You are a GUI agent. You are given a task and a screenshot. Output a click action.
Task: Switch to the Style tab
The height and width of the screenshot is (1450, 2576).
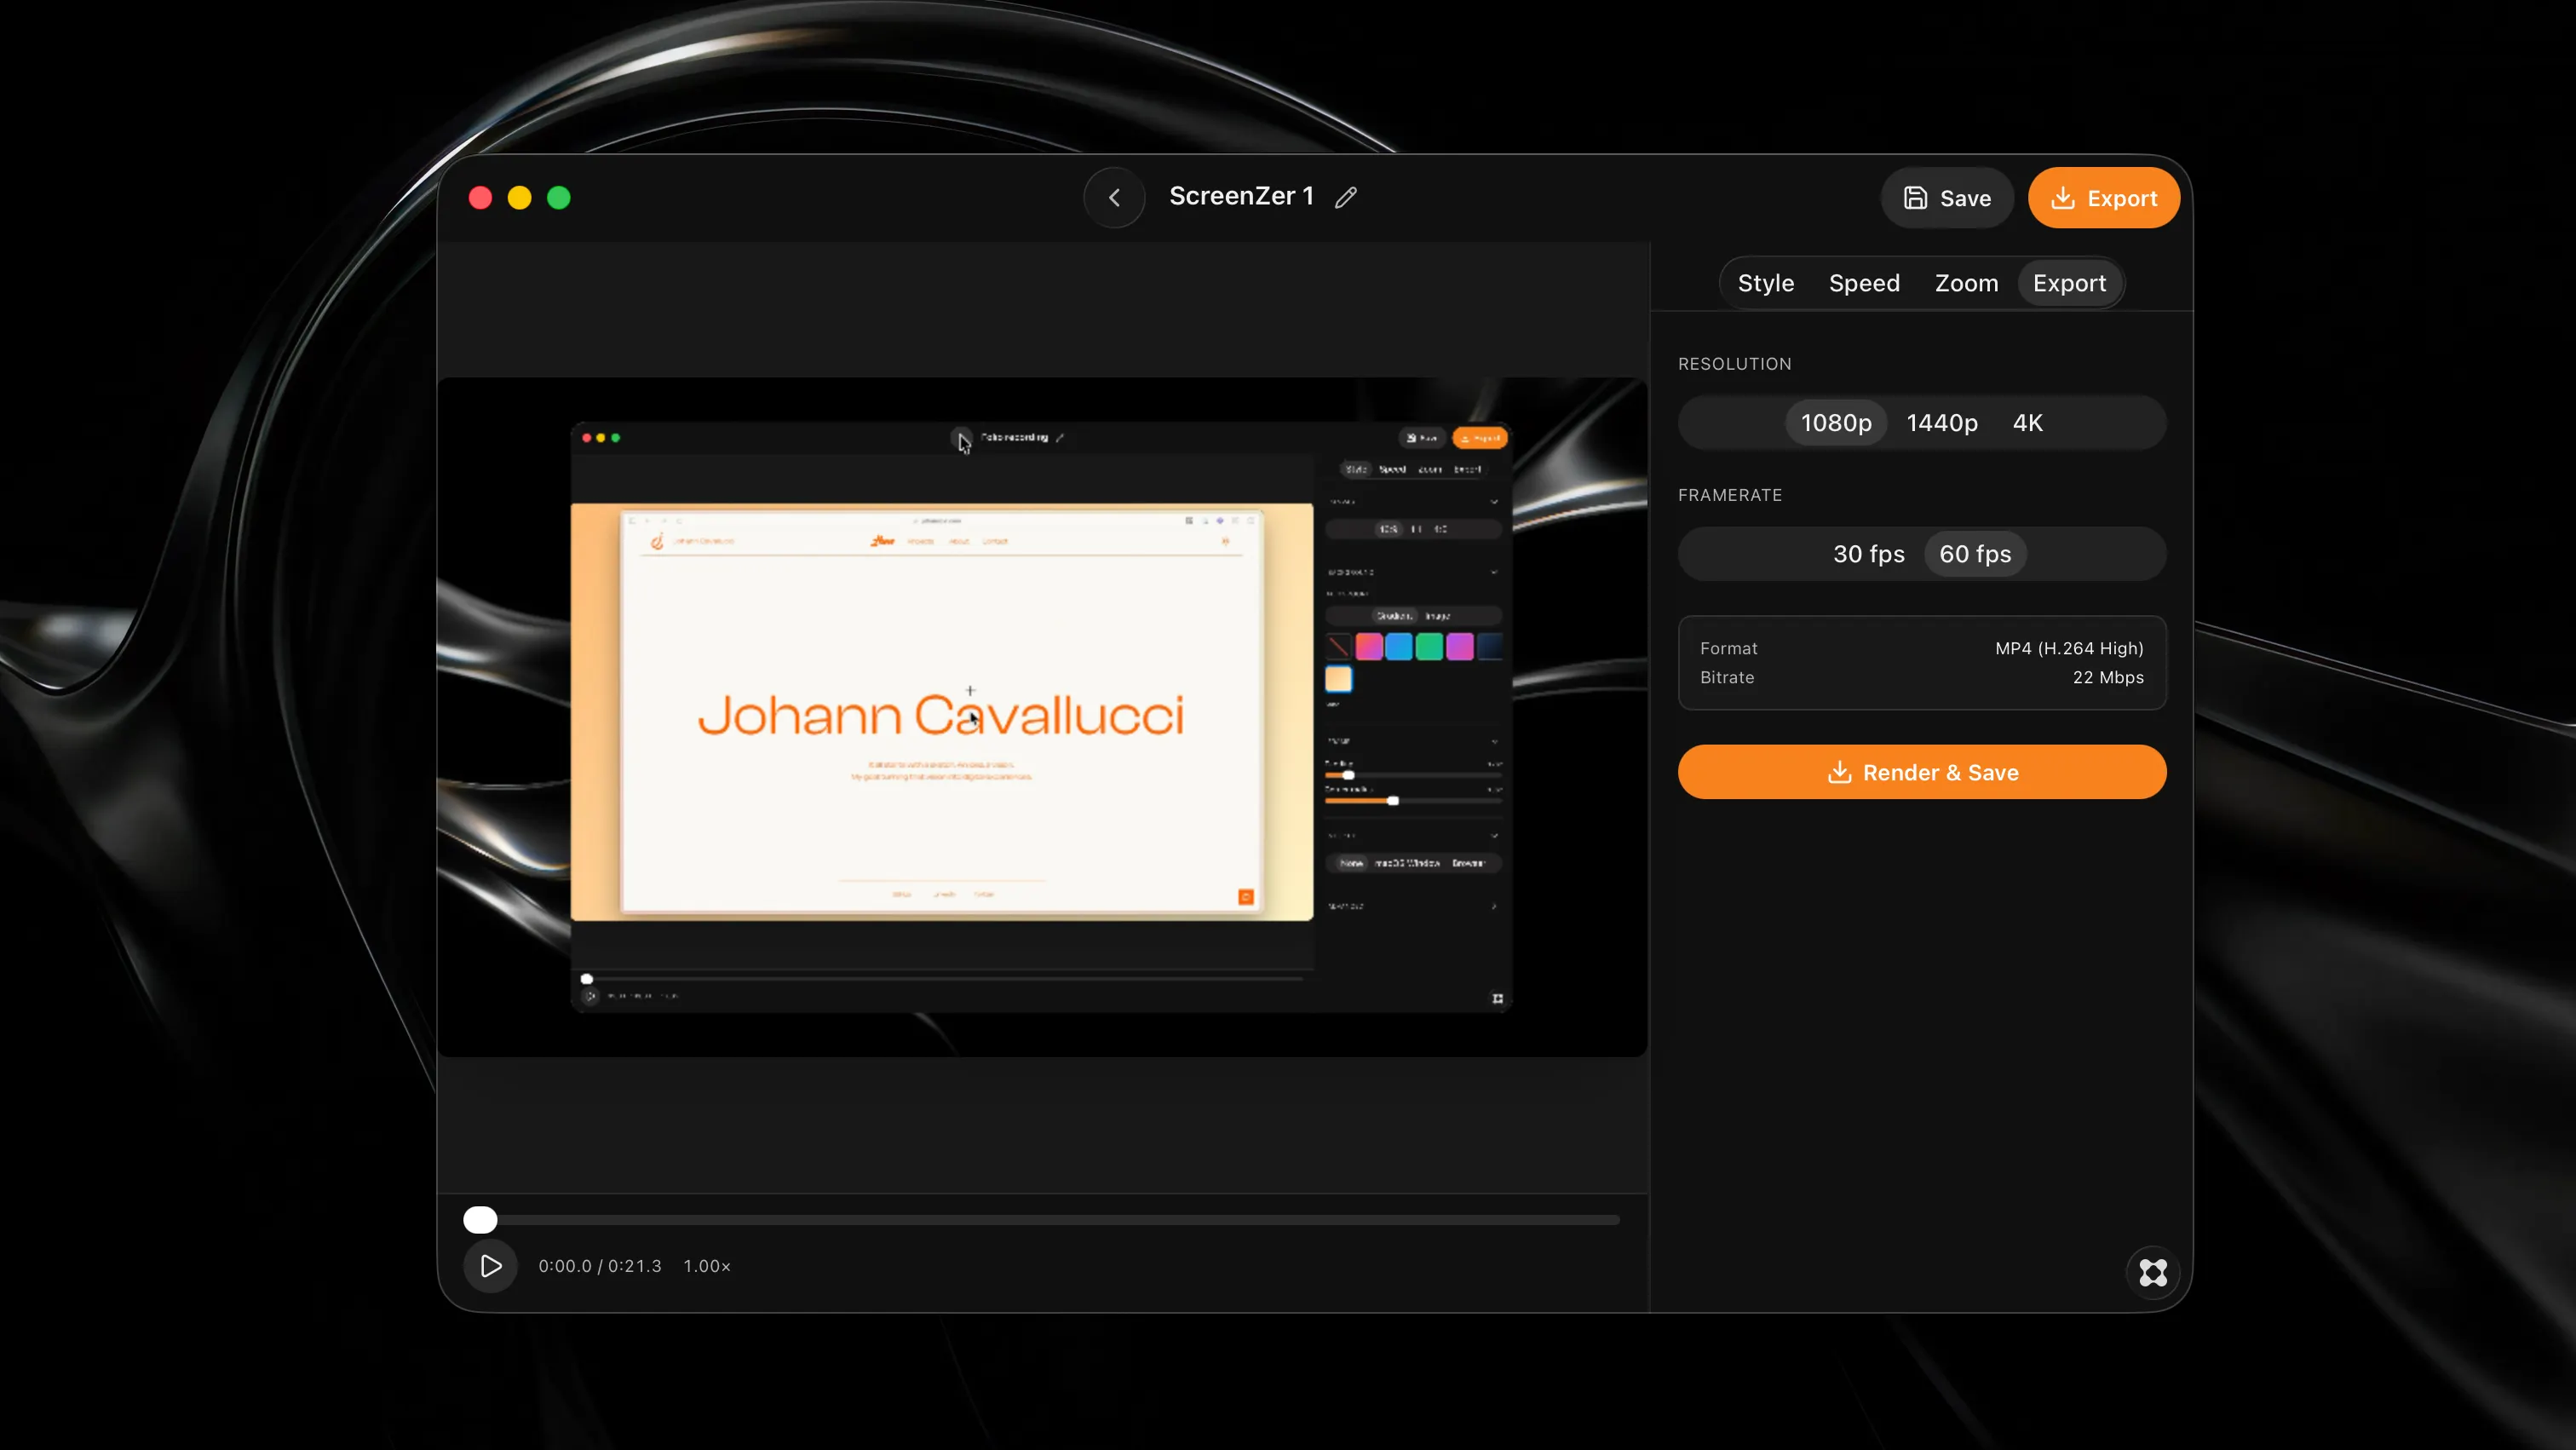pyautogui.click(x=1765, y=283)
